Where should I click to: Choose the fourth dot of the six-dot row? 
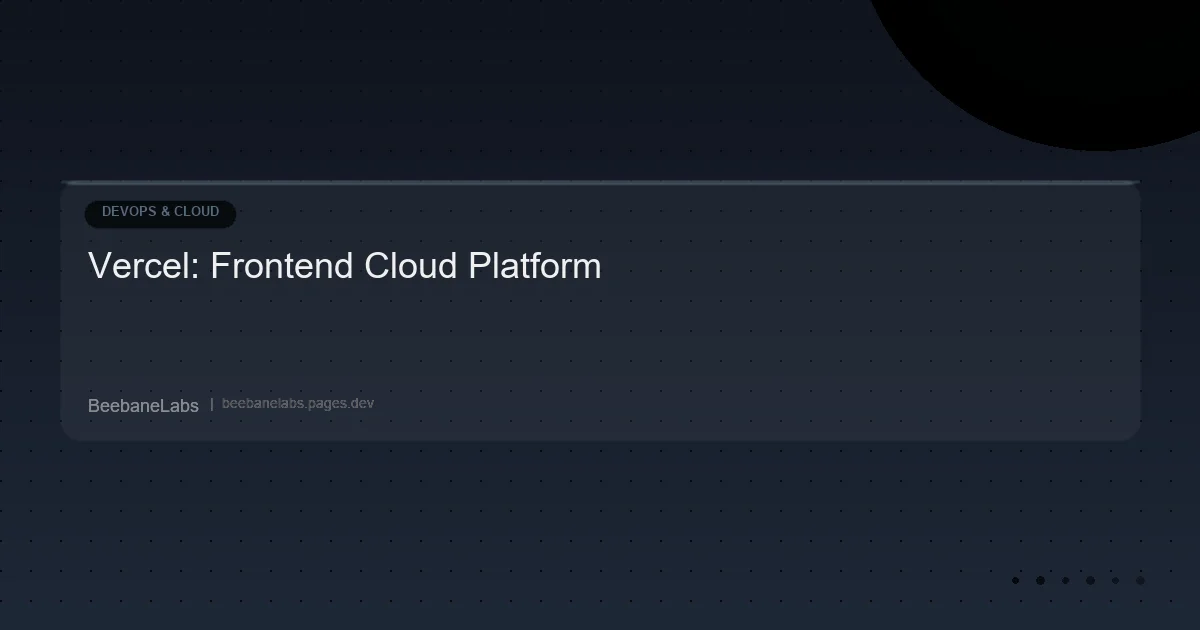point(1090,580)
